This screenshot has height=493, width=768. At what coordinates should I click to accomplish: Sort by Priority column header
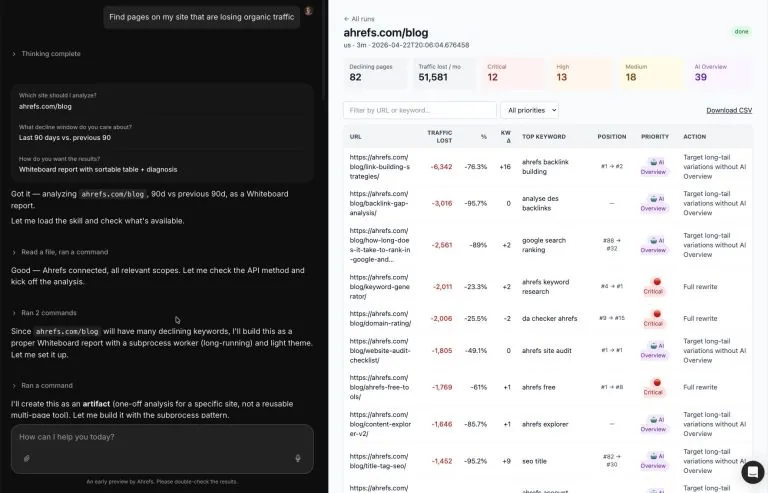(x=655, y=137)
